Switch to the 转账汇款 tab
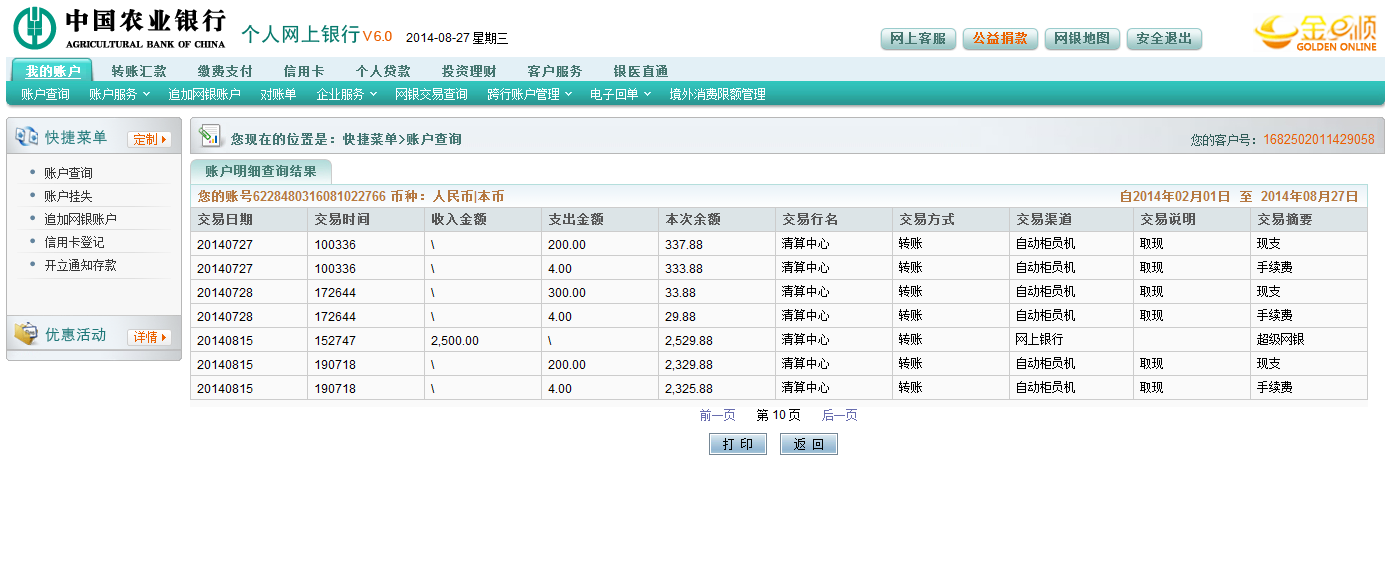Screen dimensions: 1394x584 coord(139,71)
